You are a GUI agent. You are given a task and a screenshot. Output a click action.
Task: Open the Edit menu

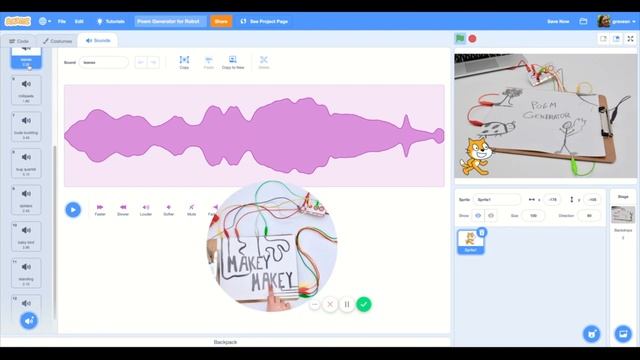[x=79, y=21]
